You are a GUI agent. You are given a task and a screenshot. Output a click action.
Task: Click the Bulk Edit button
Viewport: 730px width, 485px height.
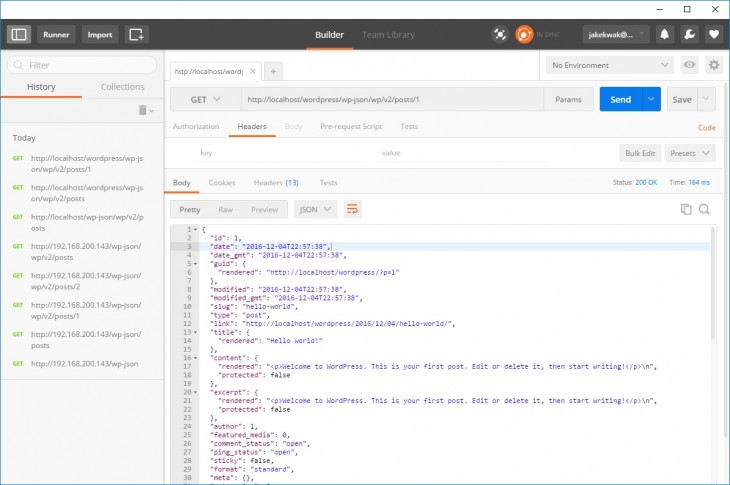(640, 153)
